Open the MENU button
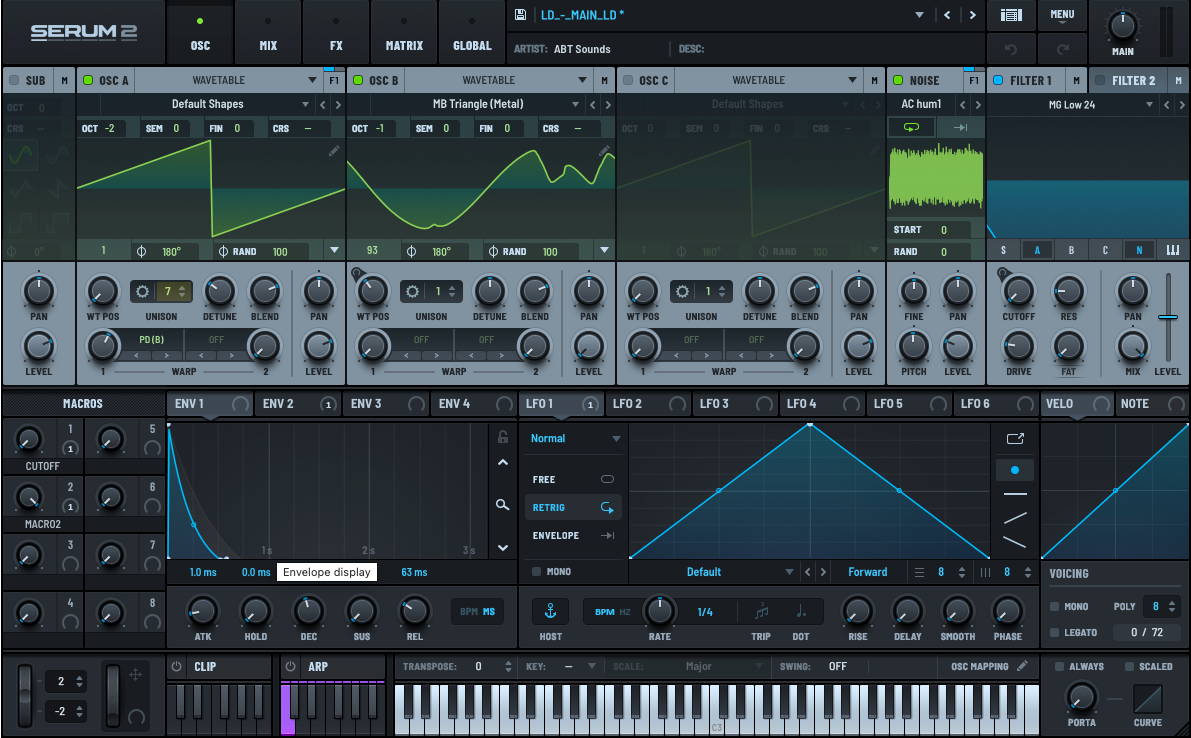 [x=1062, y=15]
